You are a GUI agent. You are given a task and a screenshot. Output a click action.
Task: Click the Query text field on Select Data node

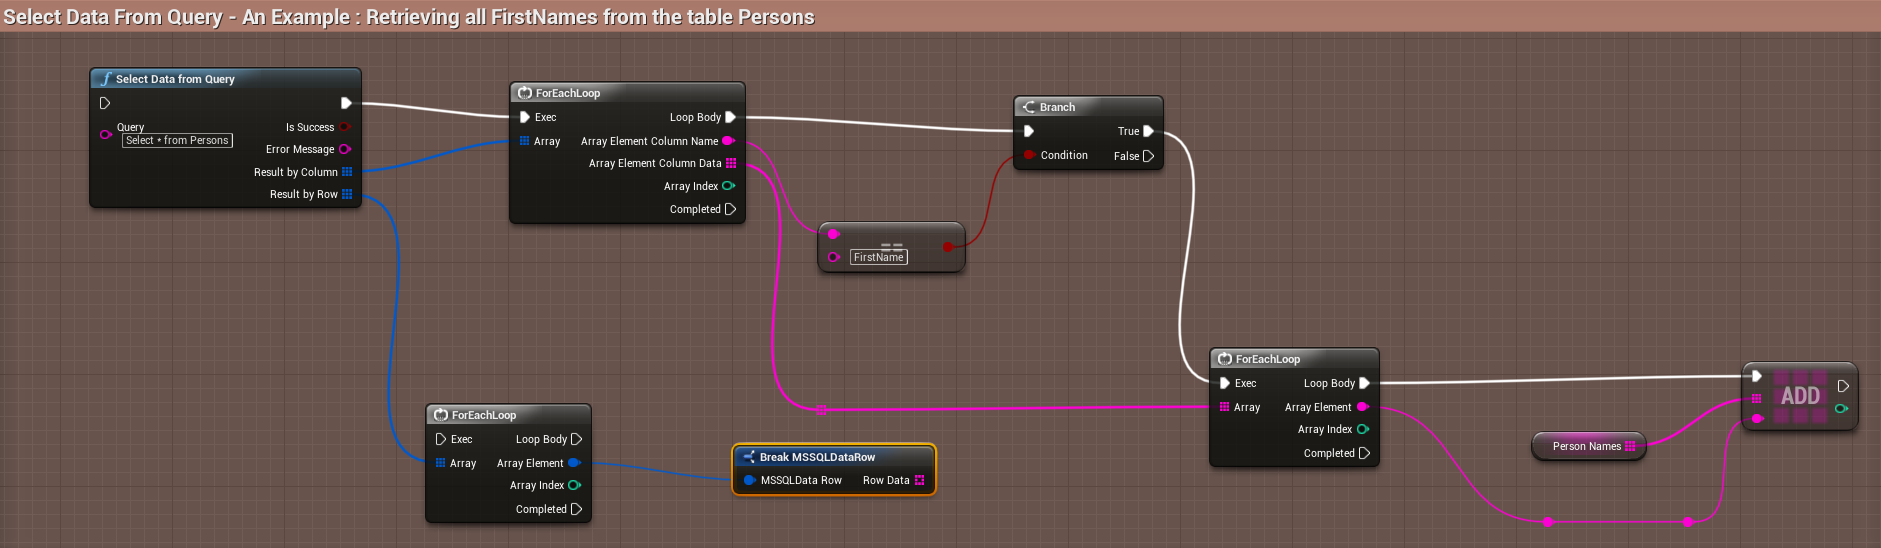point(178,141)
